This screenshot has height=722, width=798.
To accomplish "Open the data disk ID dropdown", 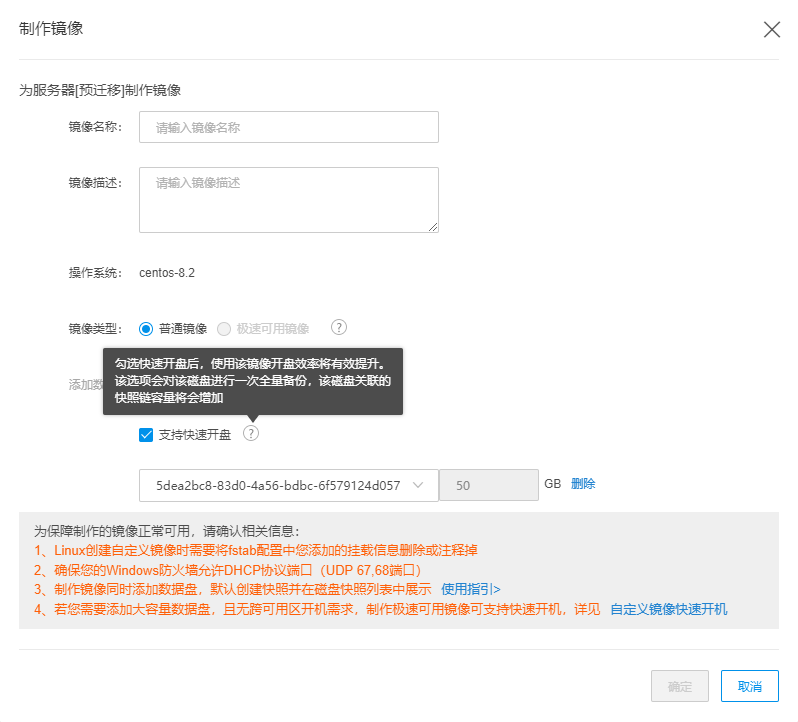I will tap(289, 485).
